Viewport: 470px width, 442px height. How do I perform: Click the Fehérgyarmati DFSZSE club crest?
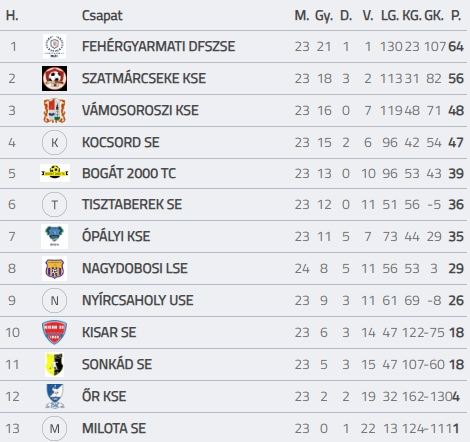54,46
